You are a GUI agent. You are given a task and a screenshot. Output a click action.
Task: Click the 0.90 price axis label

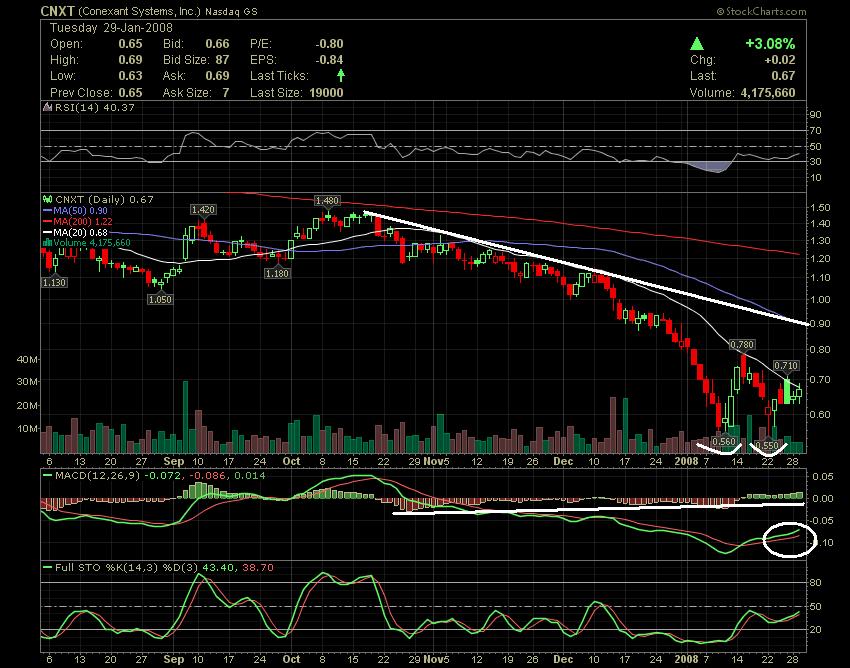tap(819, 324)
